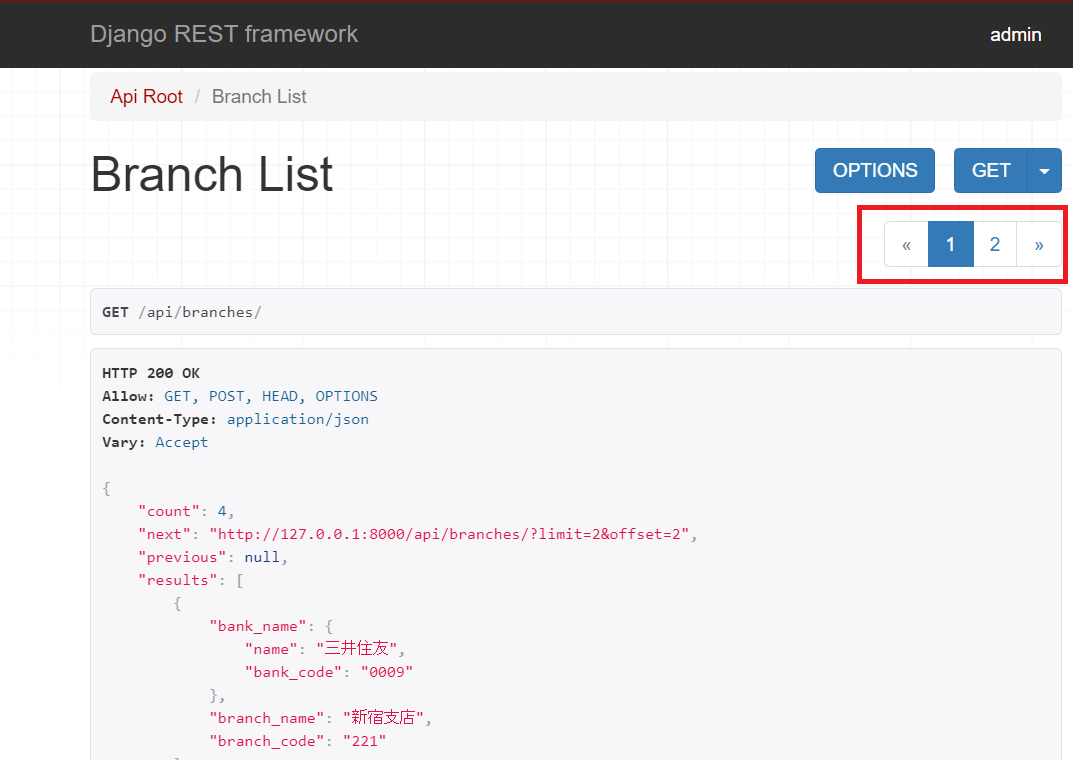Click Accept in the Vary header
Screen dimensions: 1073x760
click(181, 441)
